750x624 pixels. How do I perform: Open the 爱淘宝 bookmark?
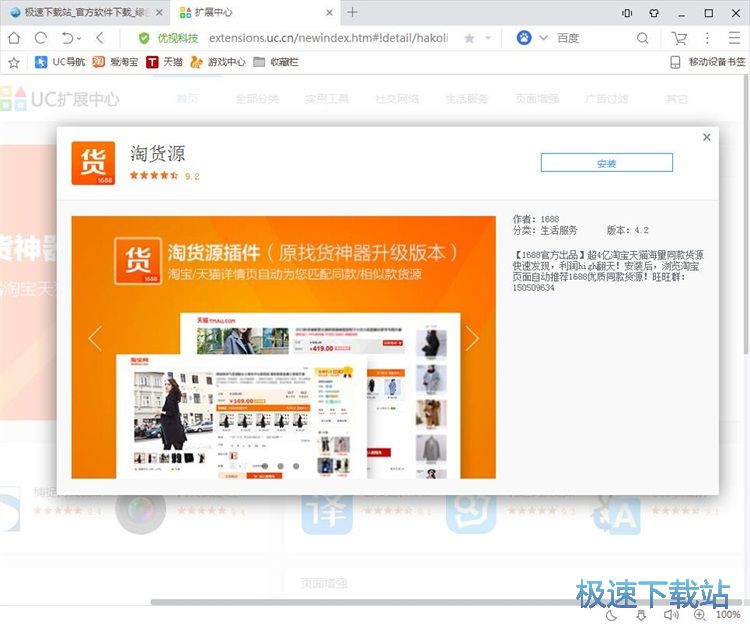pos(115,62)
